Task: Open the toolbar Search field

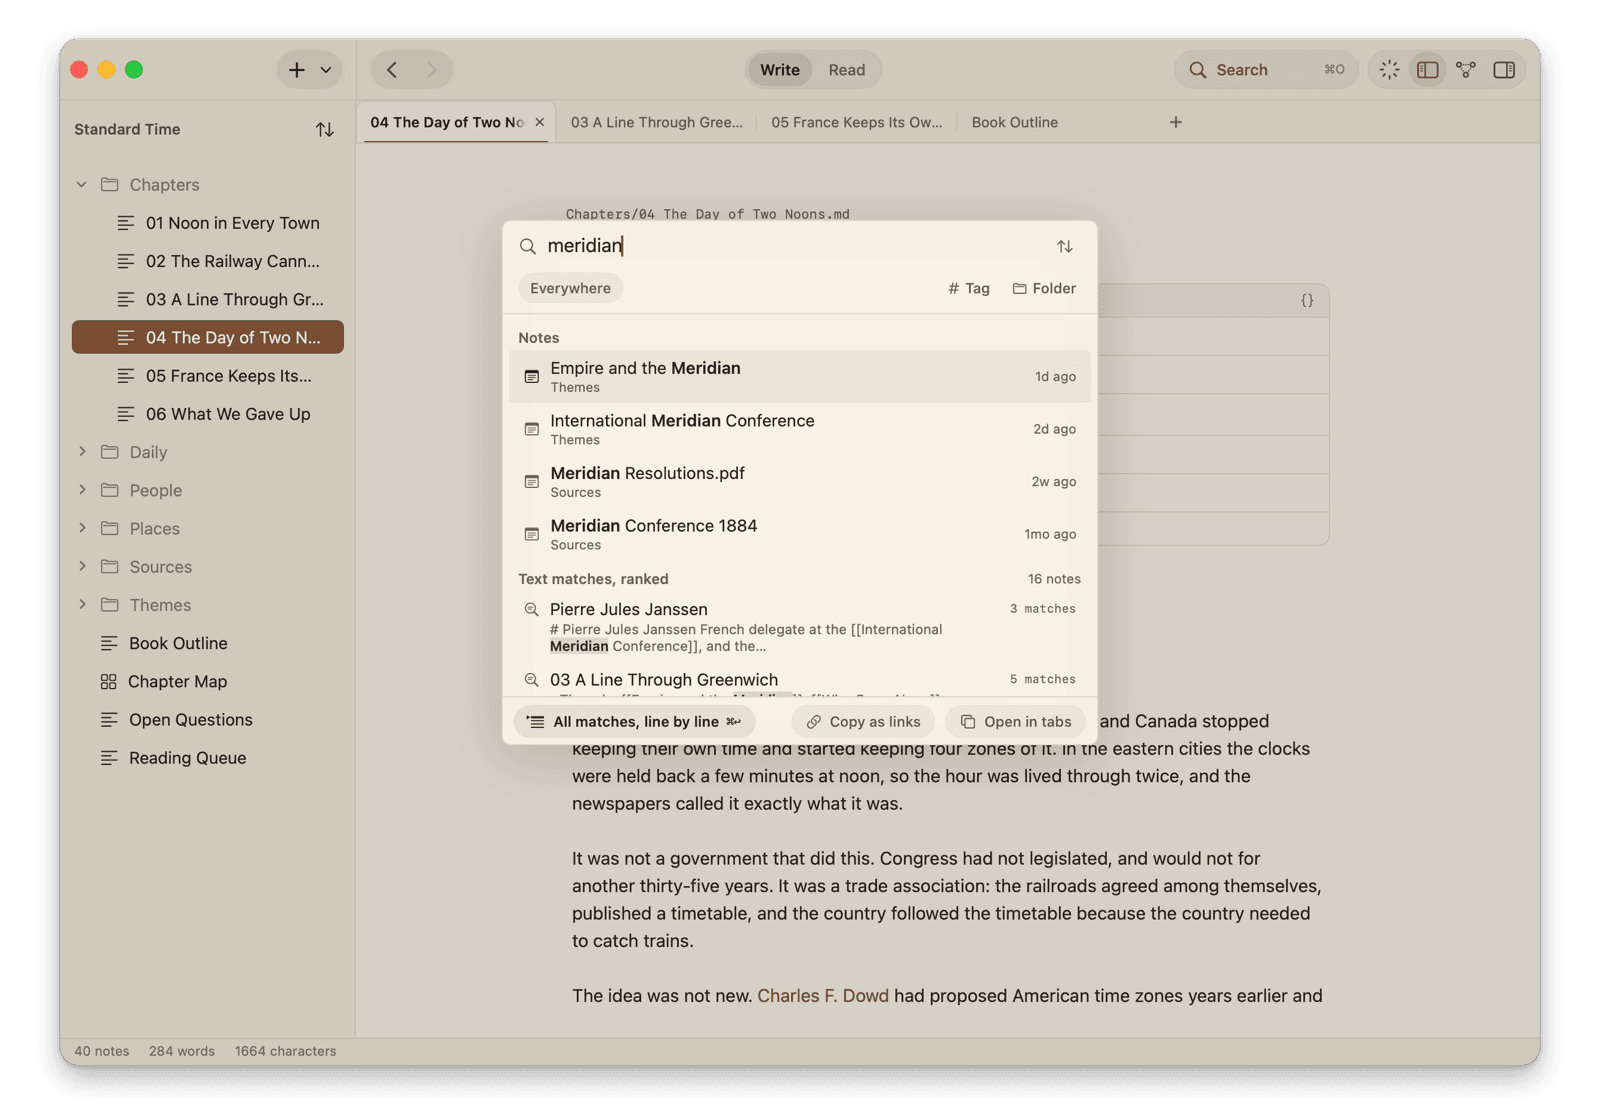Action: pos(1266,70)
